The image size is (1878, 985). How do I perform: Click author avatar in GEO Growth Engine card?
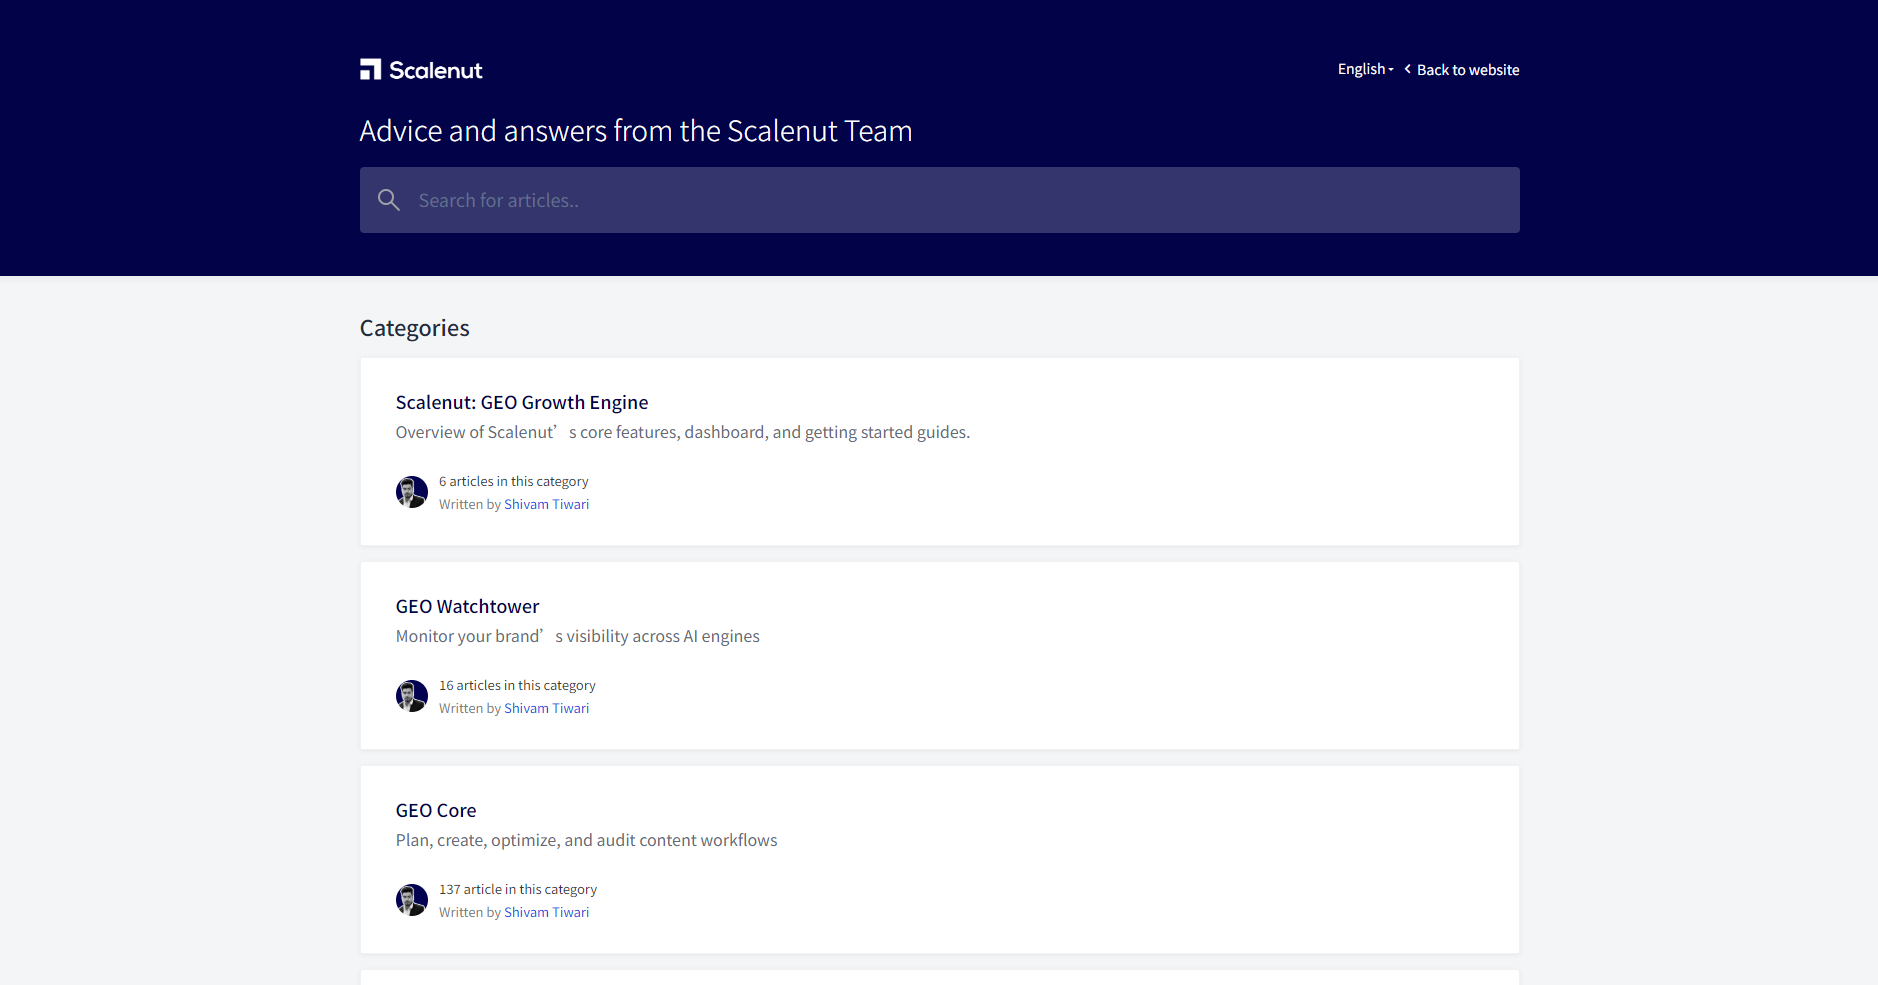411,492
